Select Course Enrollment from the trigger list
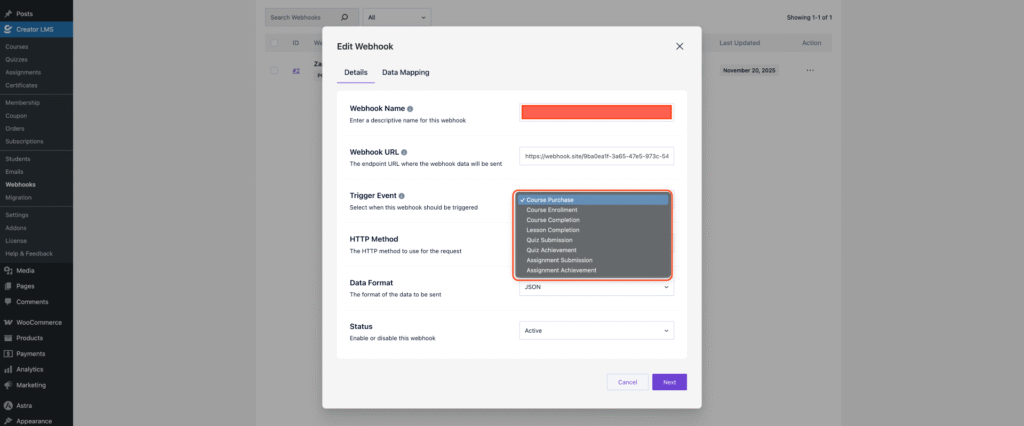The image size is (1024, 426). pos(551,210)
